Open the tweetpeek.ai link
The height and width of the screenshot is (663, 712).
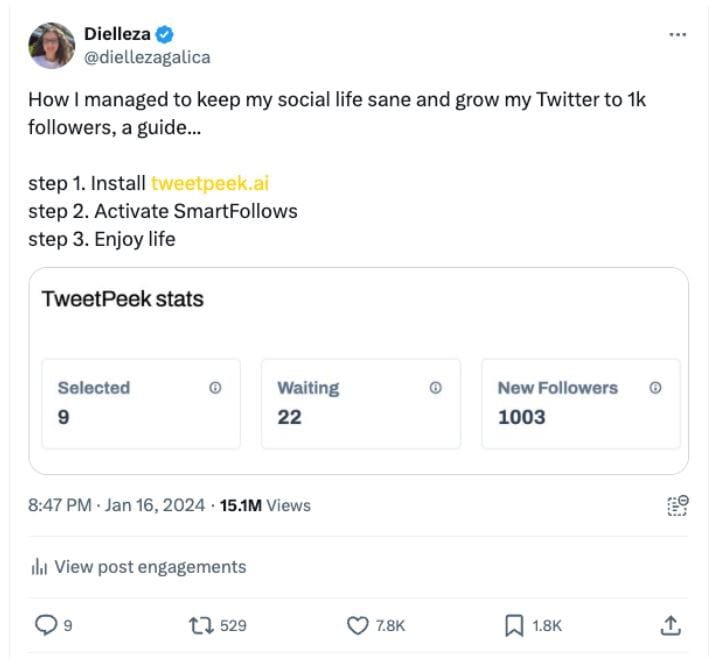tap(210, 183)
